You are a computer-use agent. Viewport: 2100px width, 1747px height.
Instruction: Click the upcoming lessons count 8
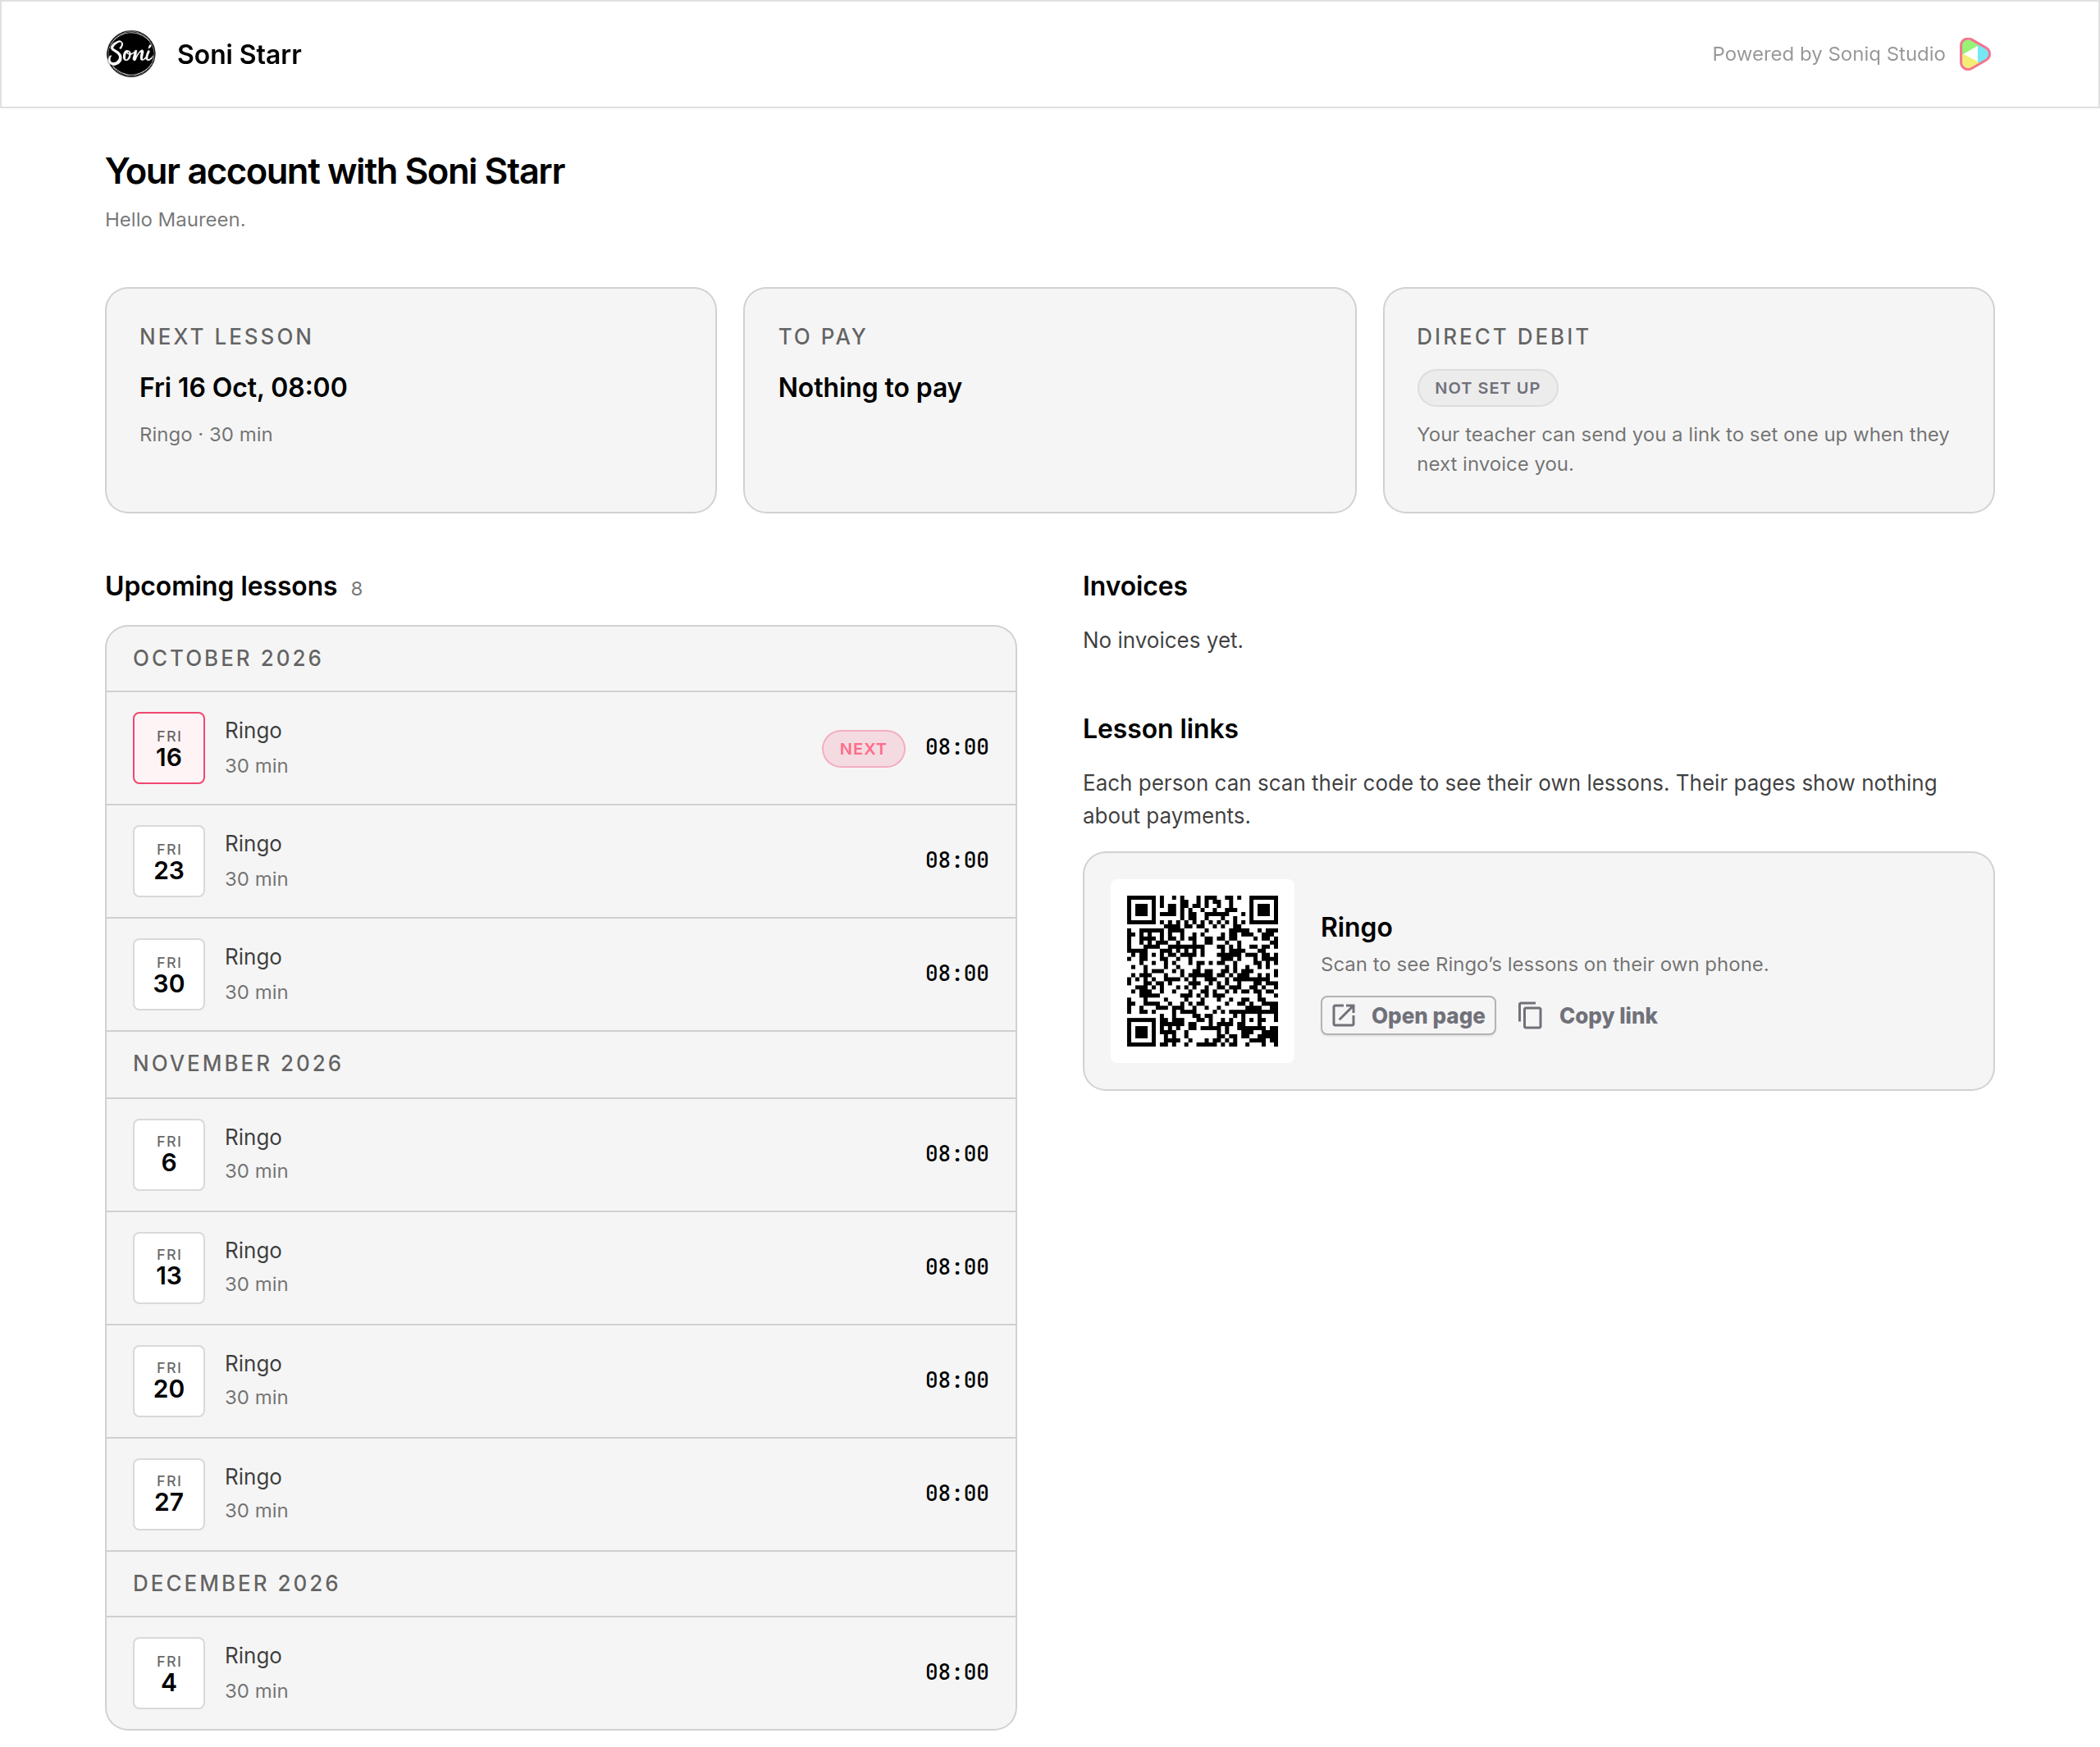click(x=357, y=589)
